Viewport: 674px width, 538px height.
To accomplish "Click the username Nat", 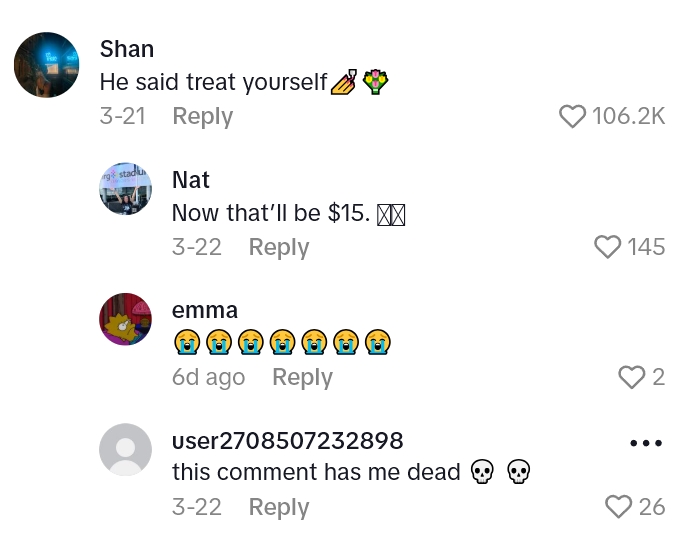I will (x=191, y=179).
